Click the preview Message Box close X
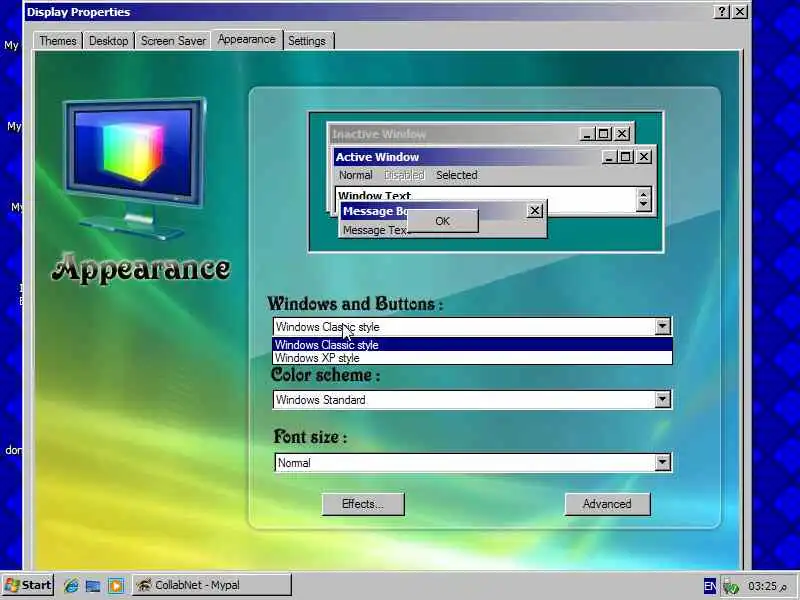Viewport: 800px width, 600px height. (x=534, y=210)
